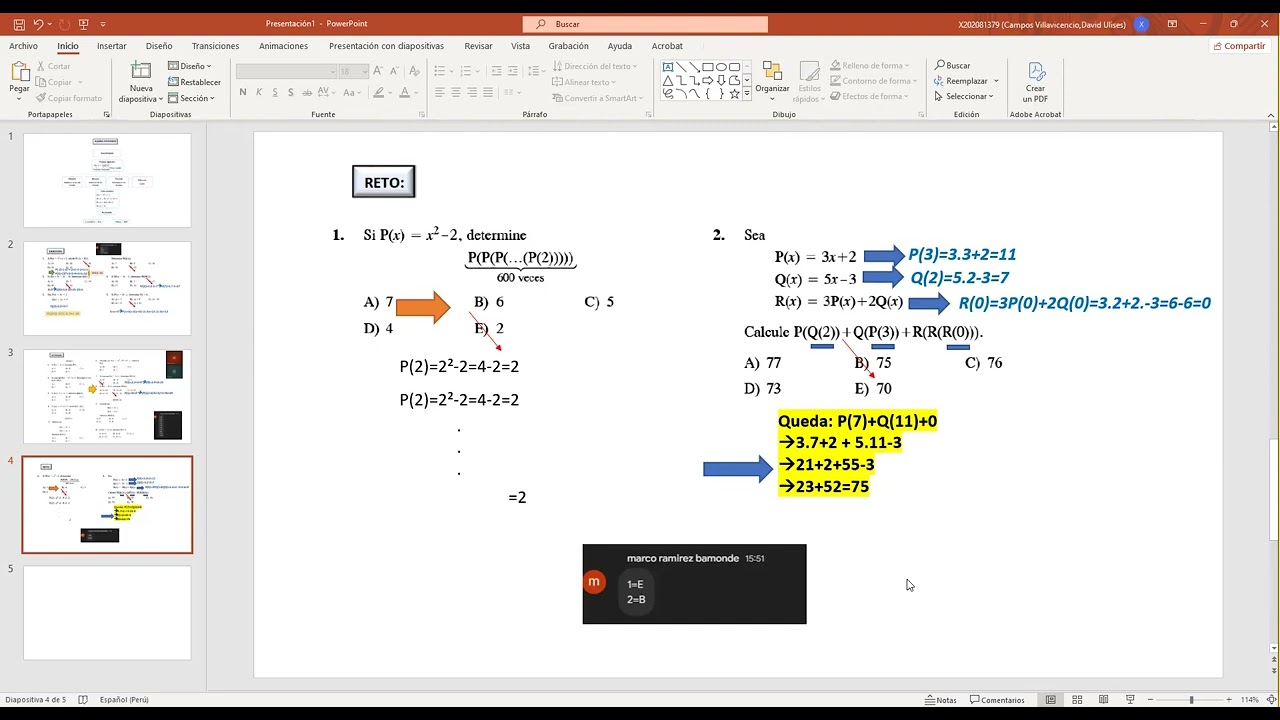
Task: Open ribbon display options icon
Action: click(x=1173, y=23)
